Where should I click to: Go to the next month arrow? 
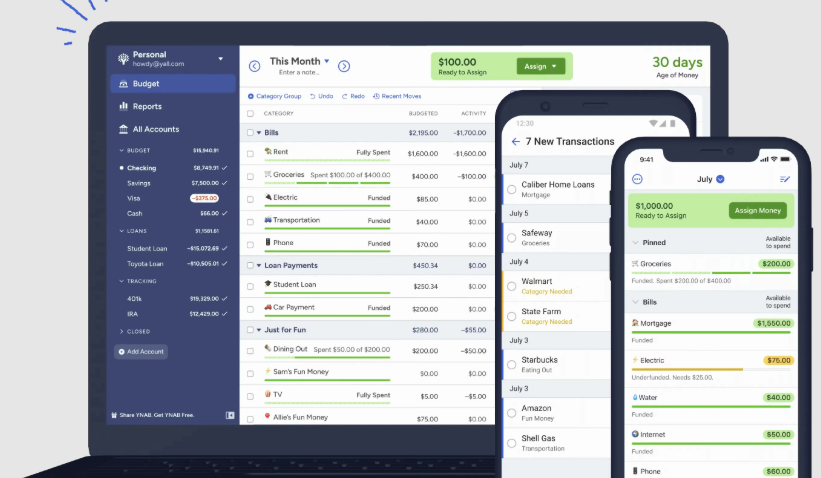[x=344, y=66]
